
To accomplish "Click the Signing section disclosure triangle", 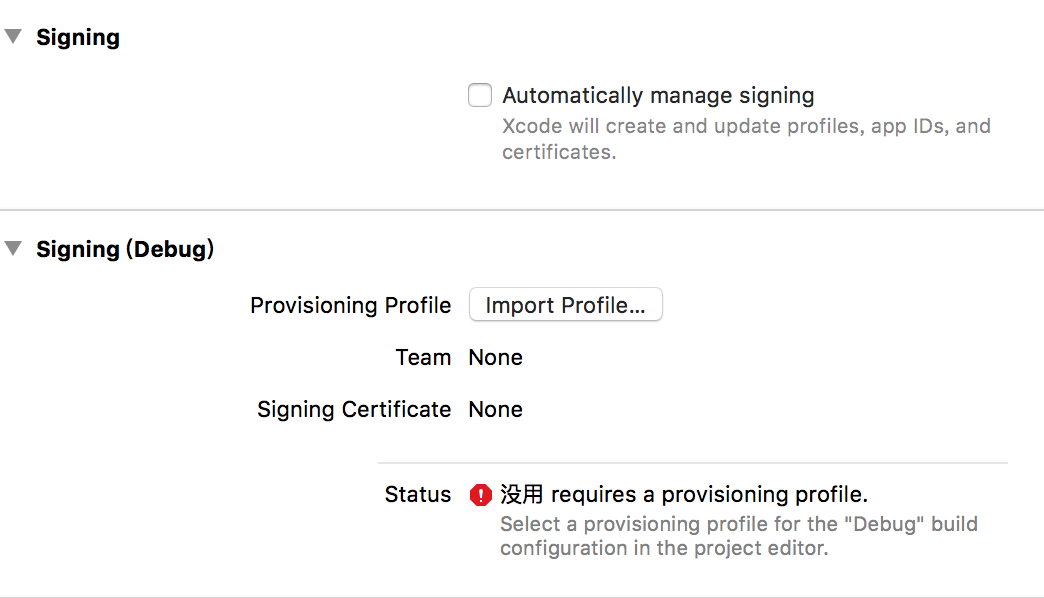I will pyautogui.click(x=13, y=36).
